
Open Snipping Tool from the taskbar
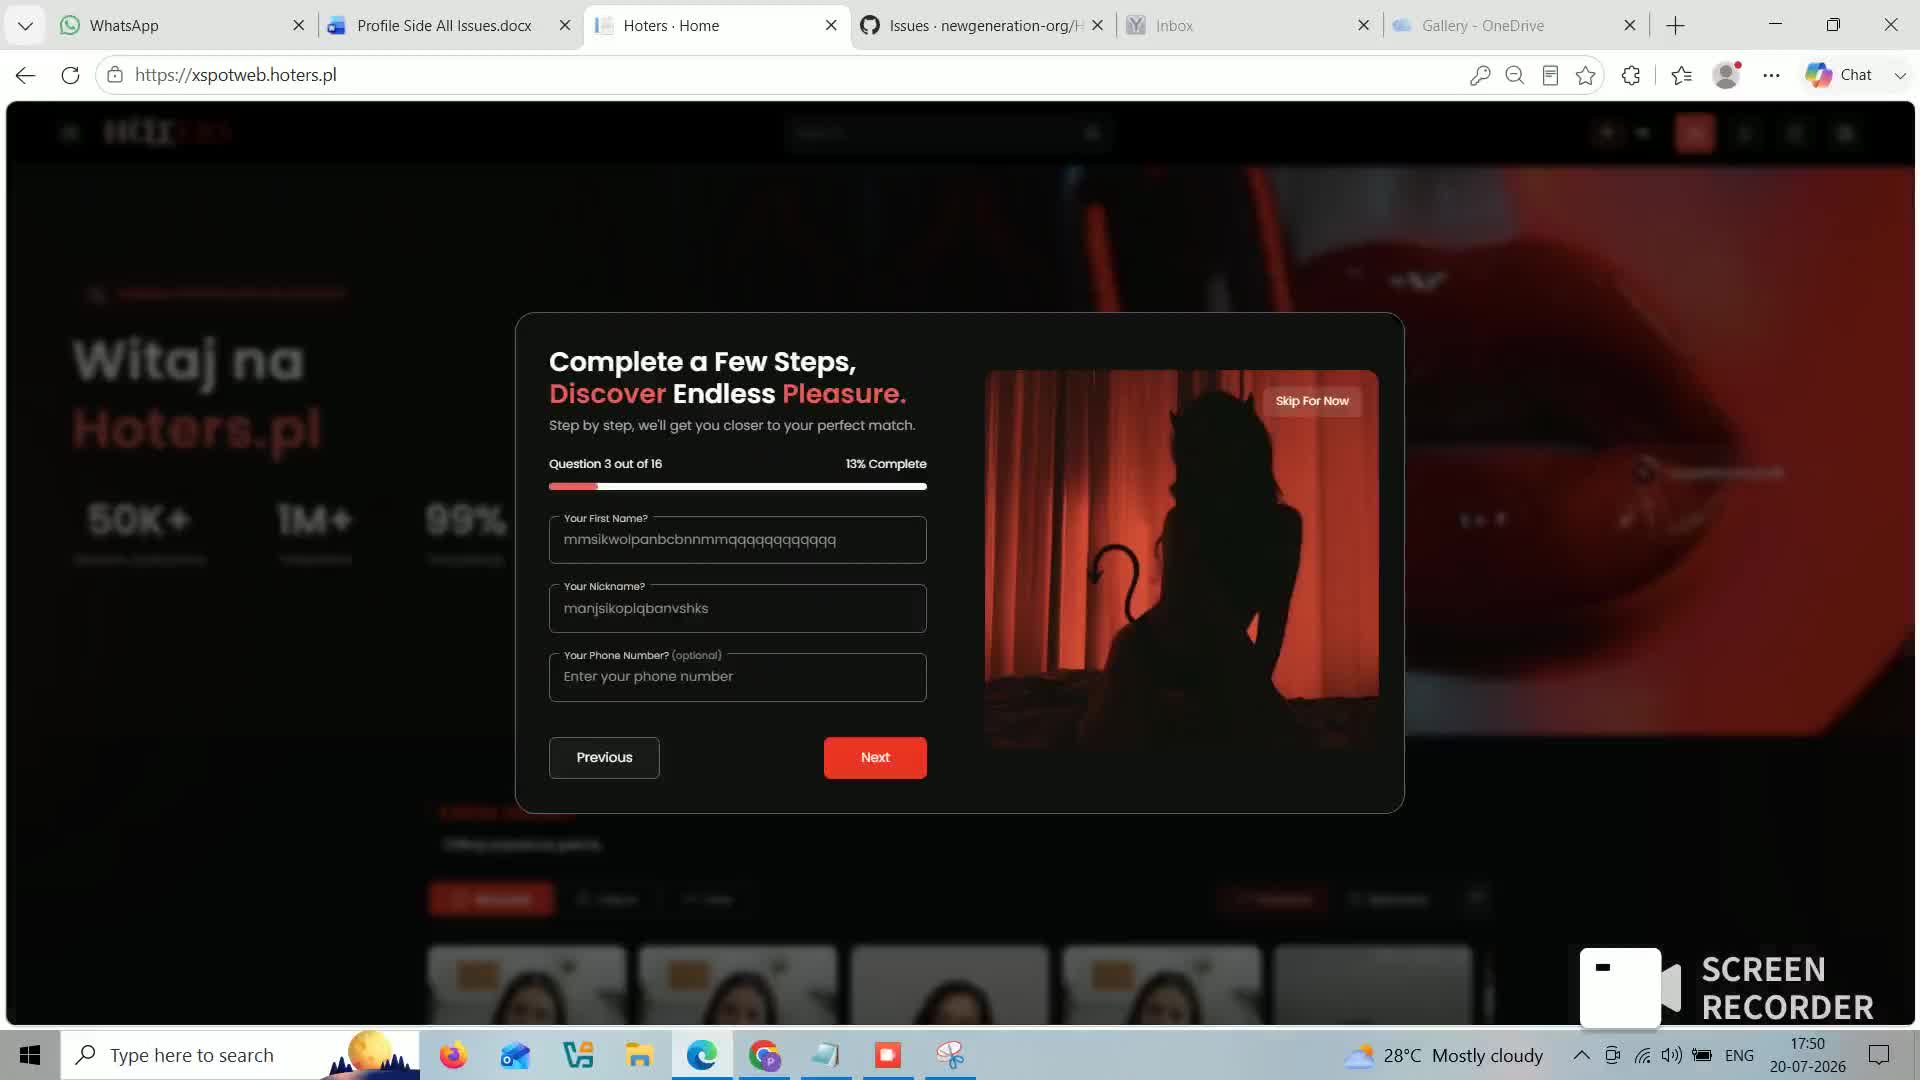click(950, 1055)
